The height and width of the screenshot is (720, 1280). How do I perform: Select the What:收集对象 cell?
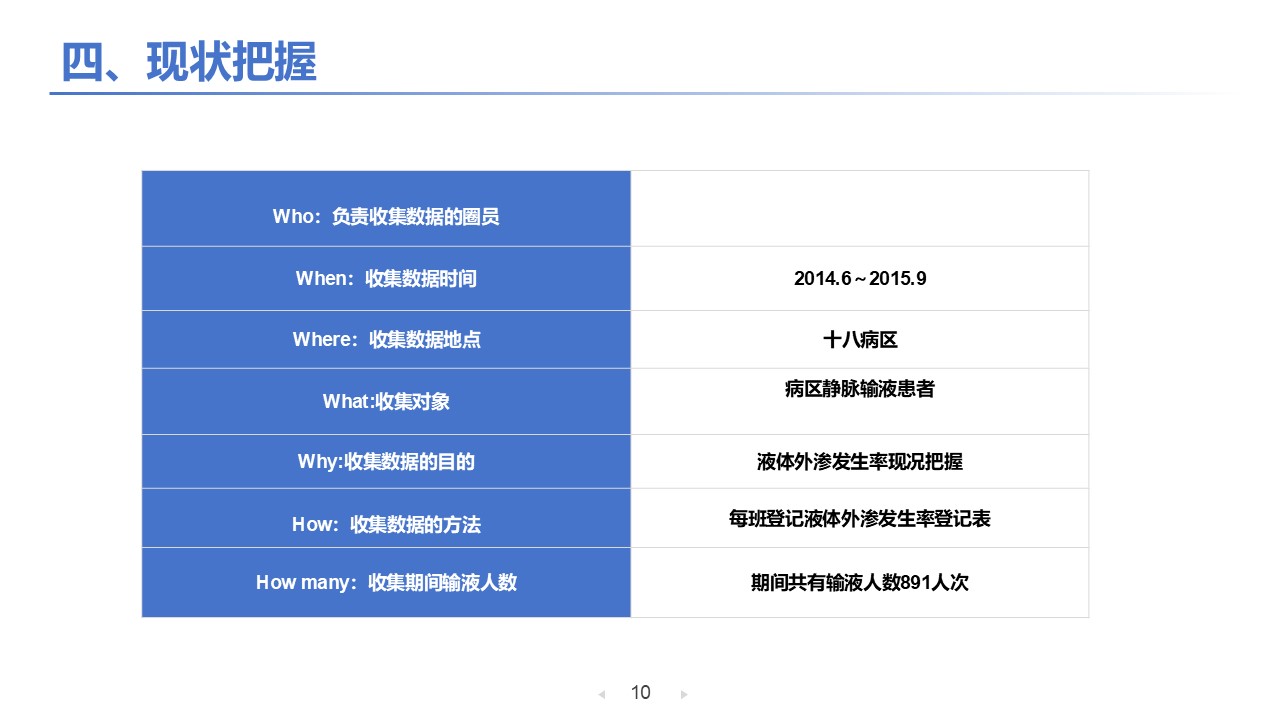point(386,401)
